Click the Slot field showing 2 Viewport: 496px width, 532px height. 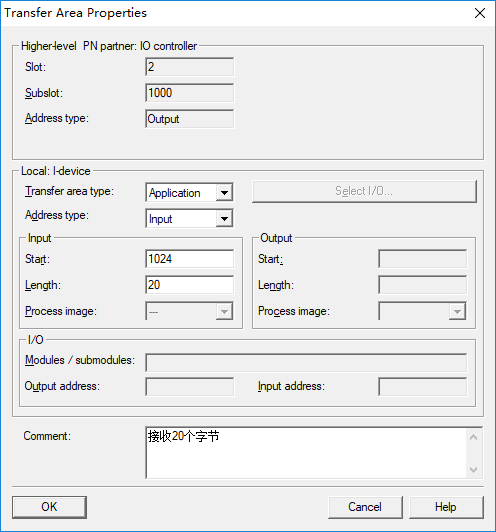pyautogui.click(x=189, y=67)
